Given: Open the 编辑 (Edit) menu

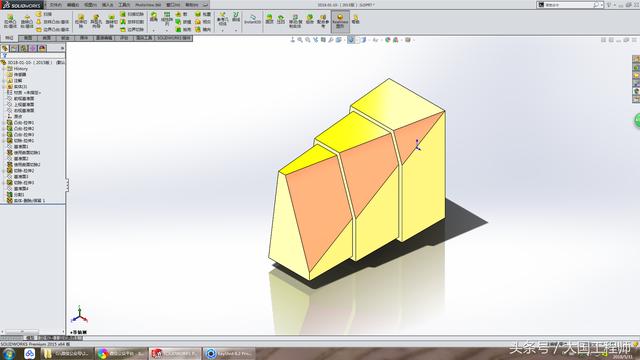Looking at the screenshot, I should coord(73,5).
